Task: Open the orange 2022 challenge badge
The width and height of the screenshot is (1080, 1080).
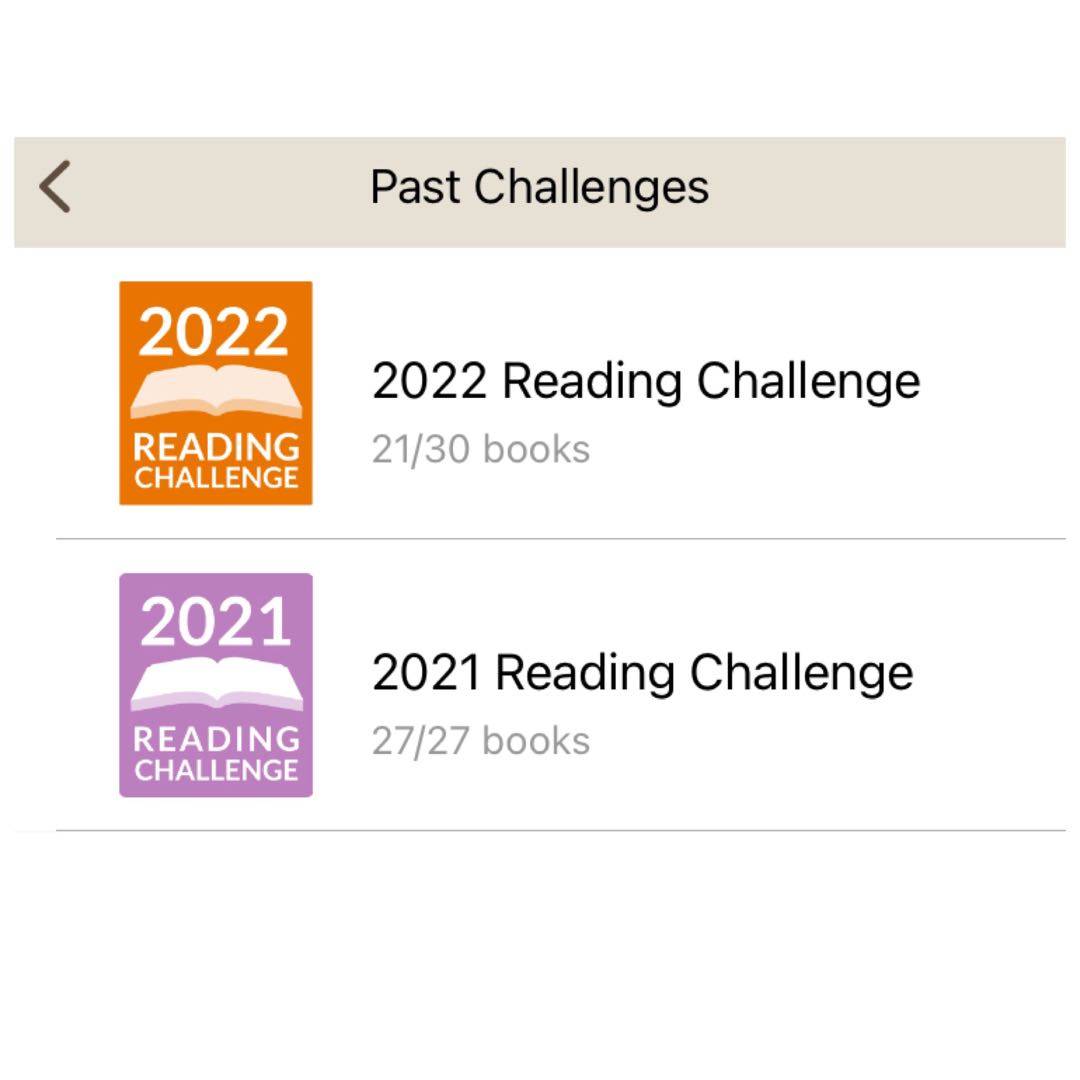Action: tap(216, 393)
